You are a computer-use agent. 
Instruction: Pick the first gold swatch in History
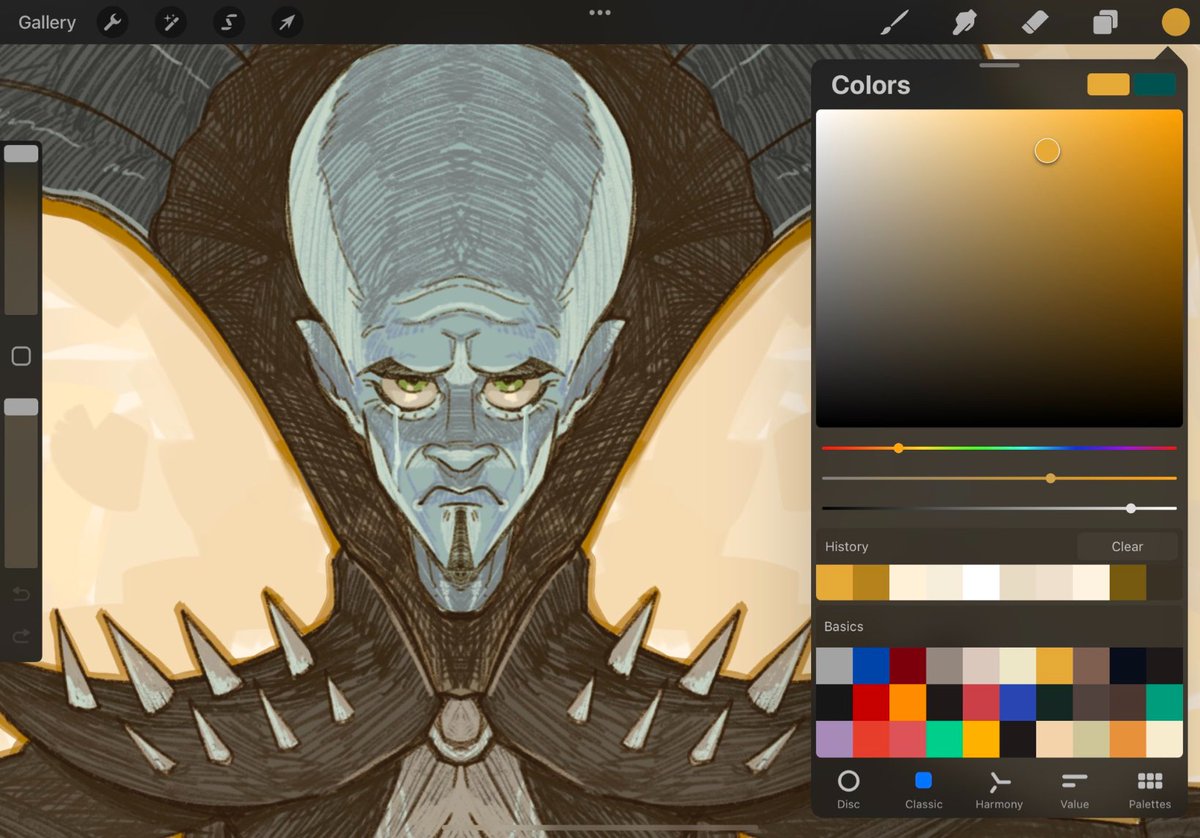[x=835, y=583]
